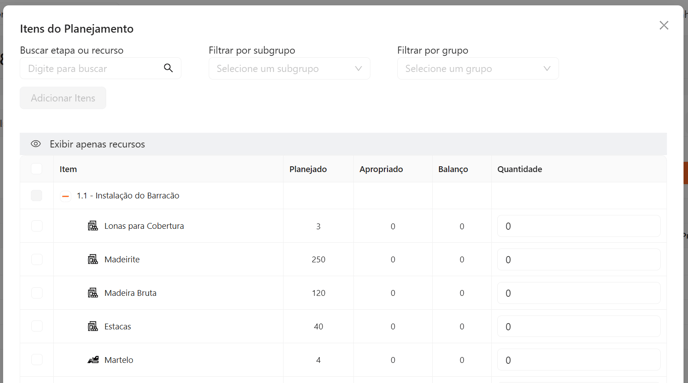Click the search magnifier icon
This screenshot has height=383, width=688.
tap(168, 68)
